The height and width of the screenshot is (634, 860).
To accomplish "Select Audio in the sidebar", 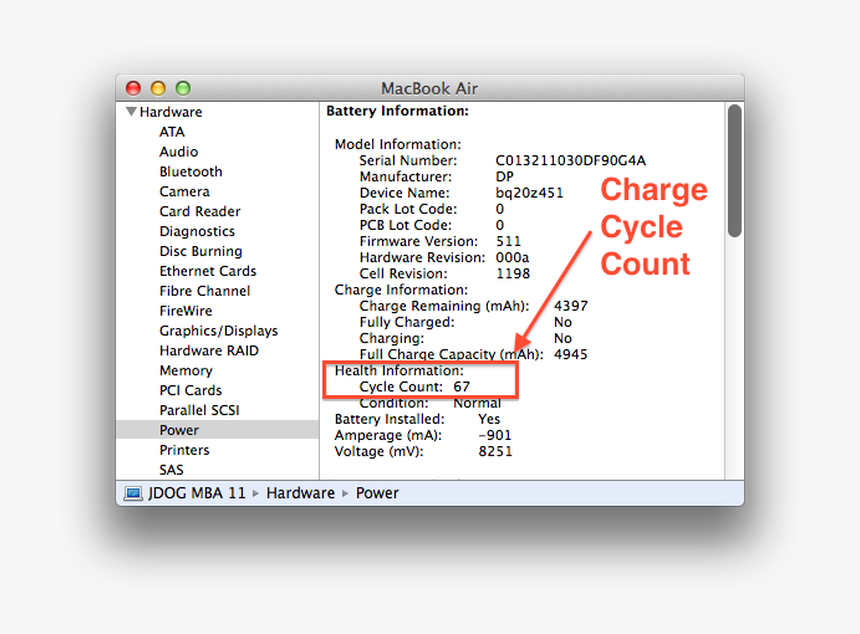I will 179,152.
